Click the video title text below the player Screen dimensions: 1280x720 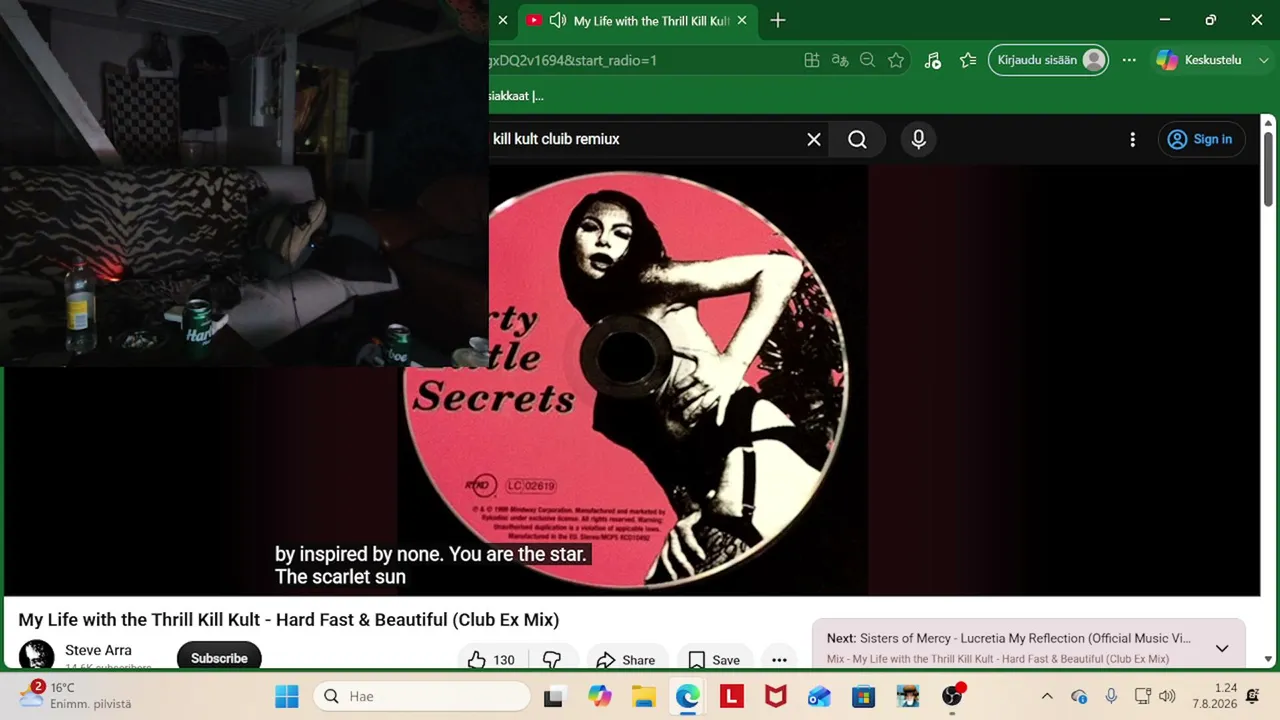(289, 620)
